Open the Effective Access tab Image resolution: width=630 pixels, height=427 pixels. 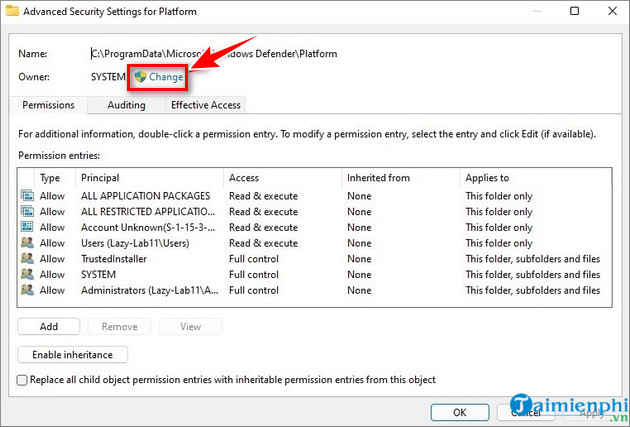tap(206, 105)
